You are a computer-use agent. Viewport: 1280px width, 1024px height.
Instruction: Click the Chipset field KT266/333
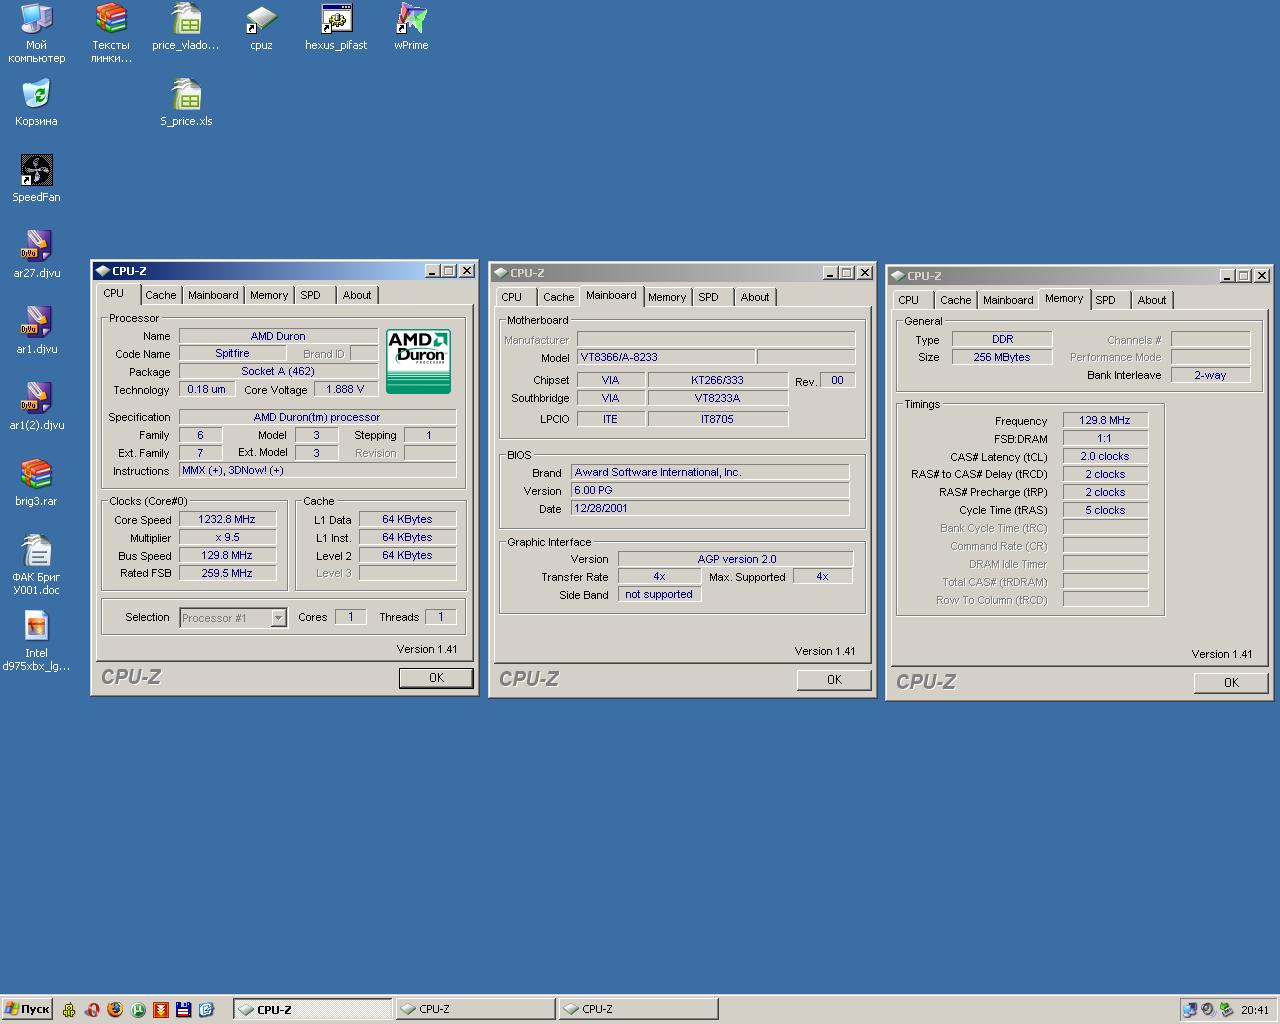tap(717, 381)
